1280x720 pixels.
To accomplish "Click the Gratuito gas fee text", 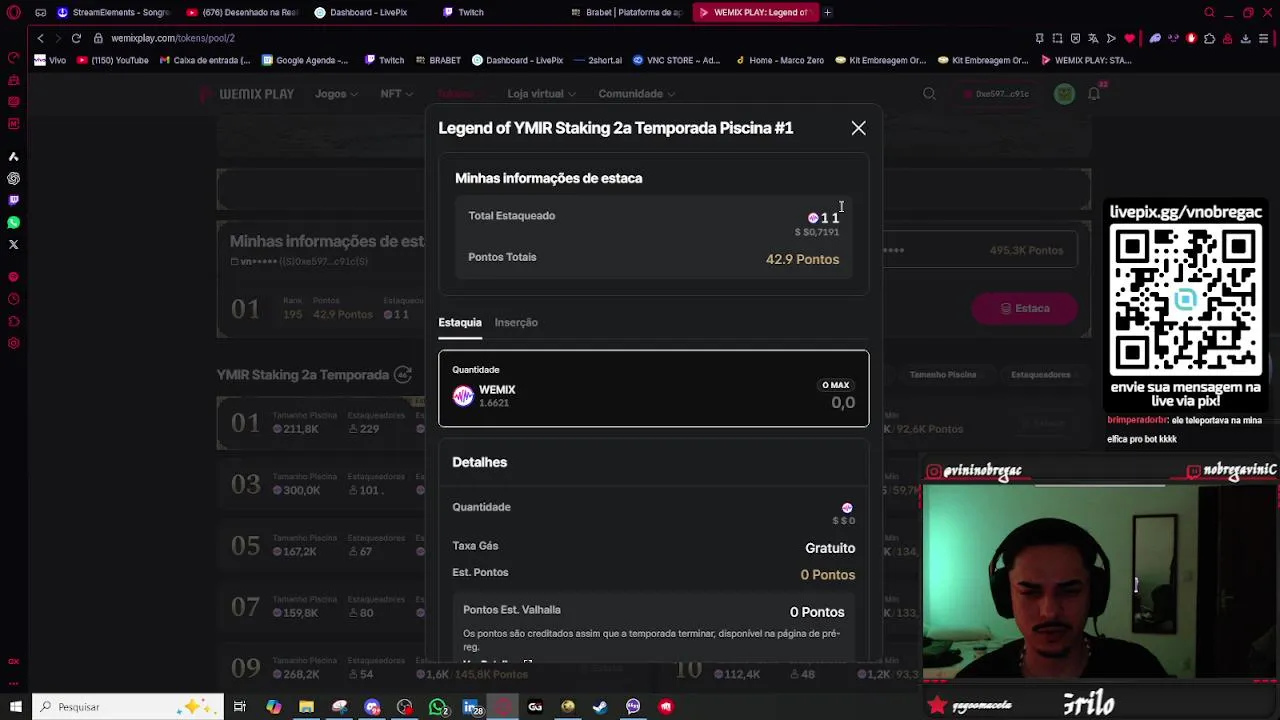I will pos(830,548).
